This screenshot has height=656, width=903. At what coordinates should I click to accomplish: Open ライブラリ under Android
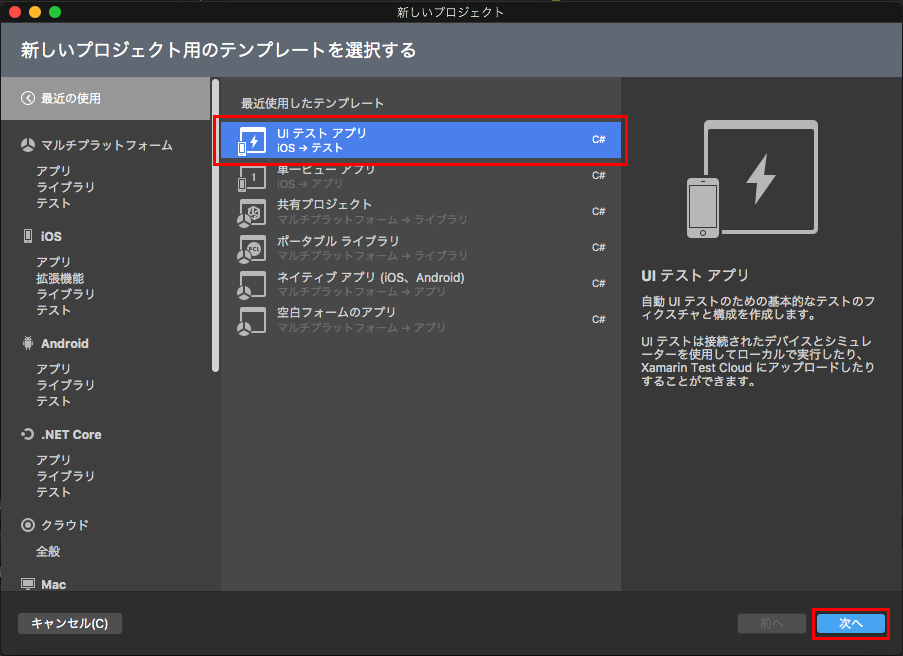click(x=66, y=385)
